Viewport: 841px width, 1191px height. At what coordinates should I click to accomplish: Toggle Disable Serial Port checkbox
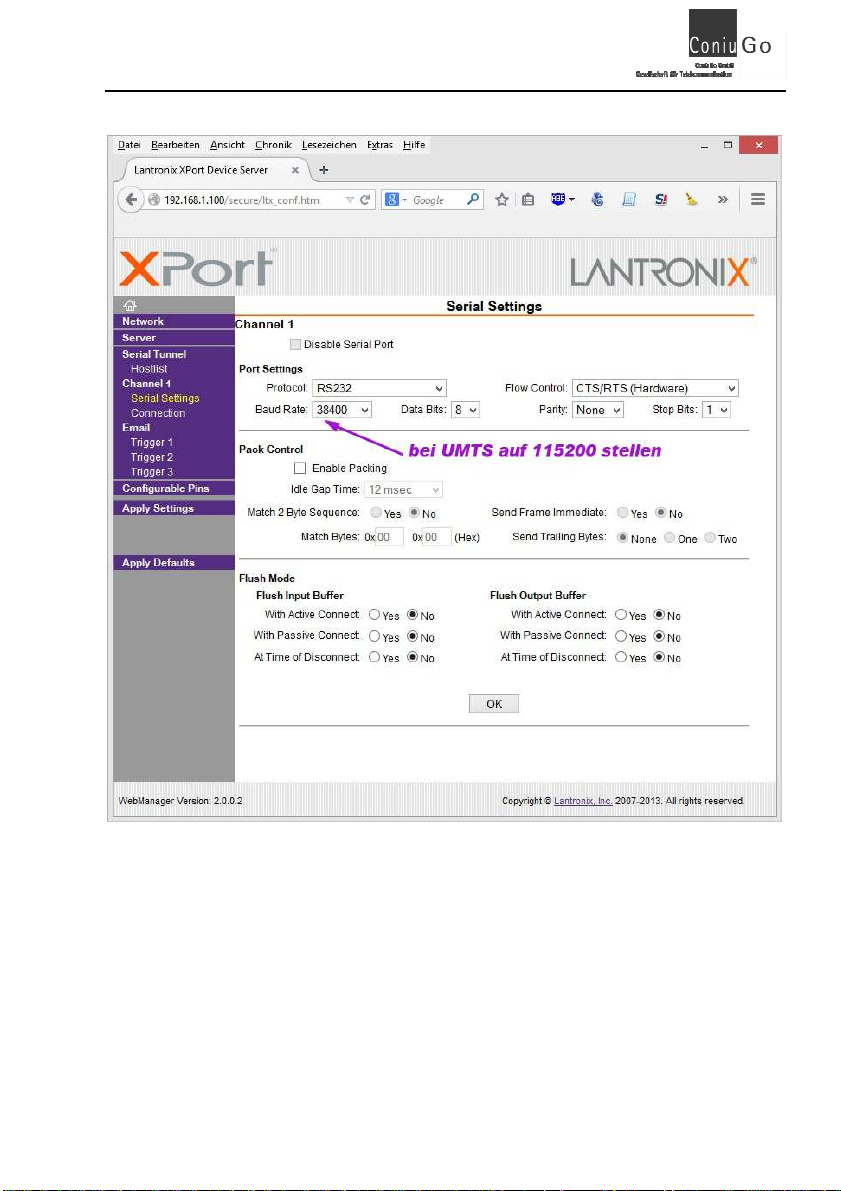click(x=296, y=344)
